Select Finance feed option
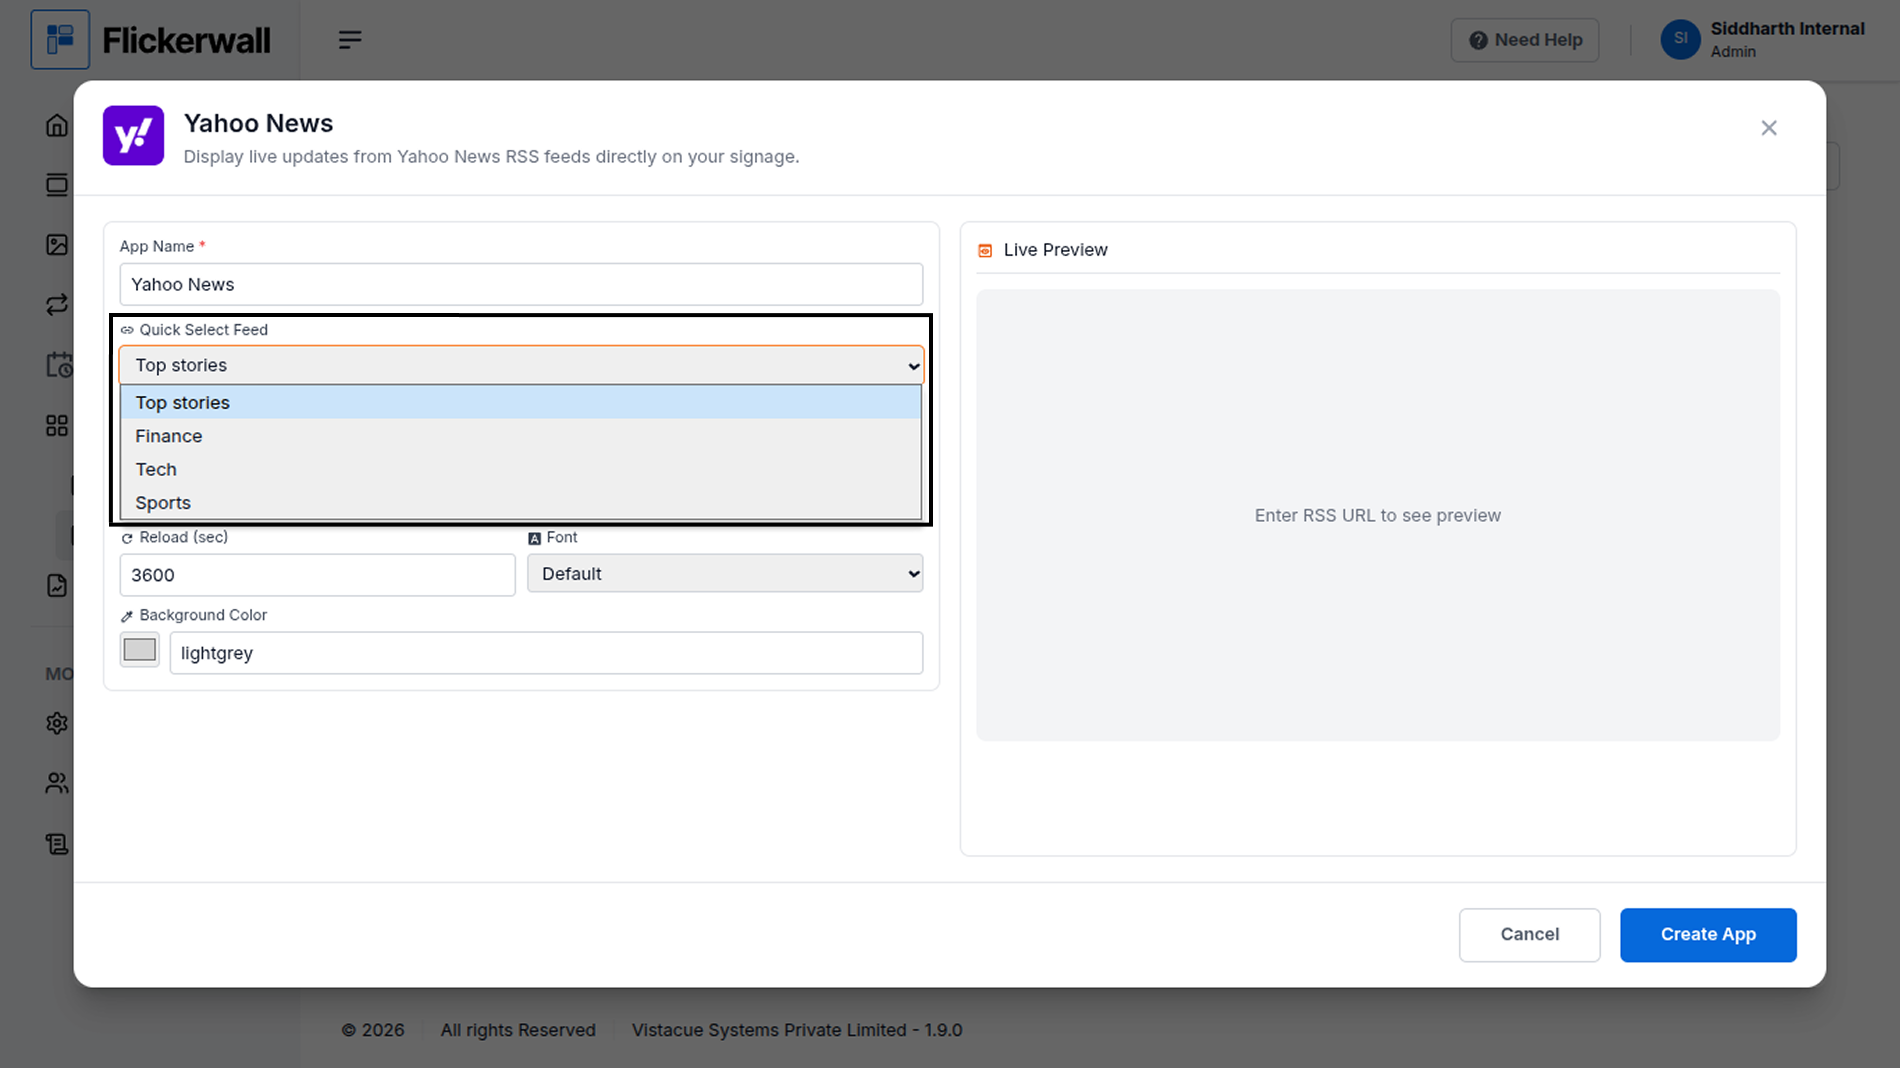Screen dimensions: 1900x1068 (x=521, y=436)
